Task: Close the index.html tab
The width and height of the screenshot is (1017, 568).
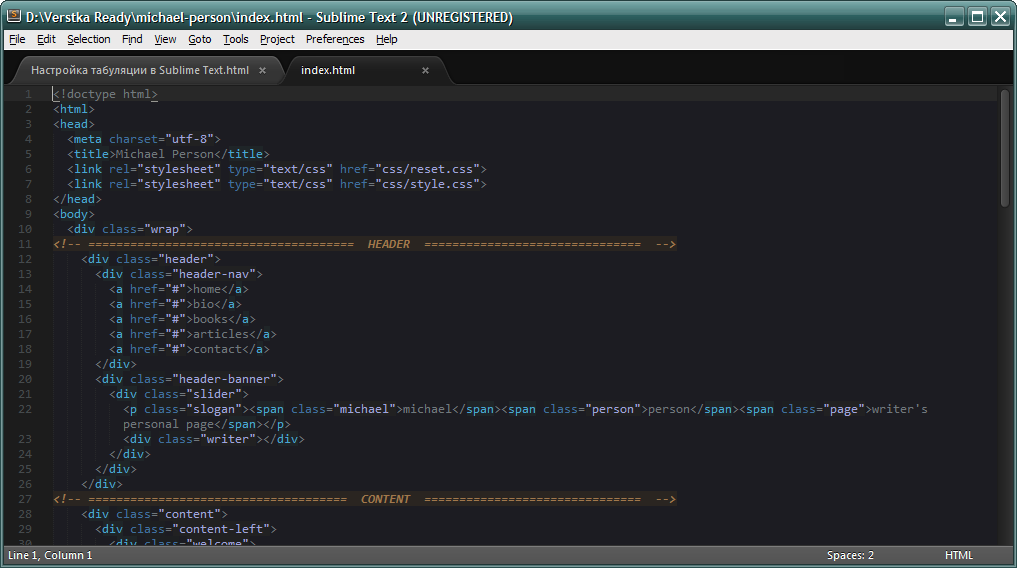Action: [425, 71]
